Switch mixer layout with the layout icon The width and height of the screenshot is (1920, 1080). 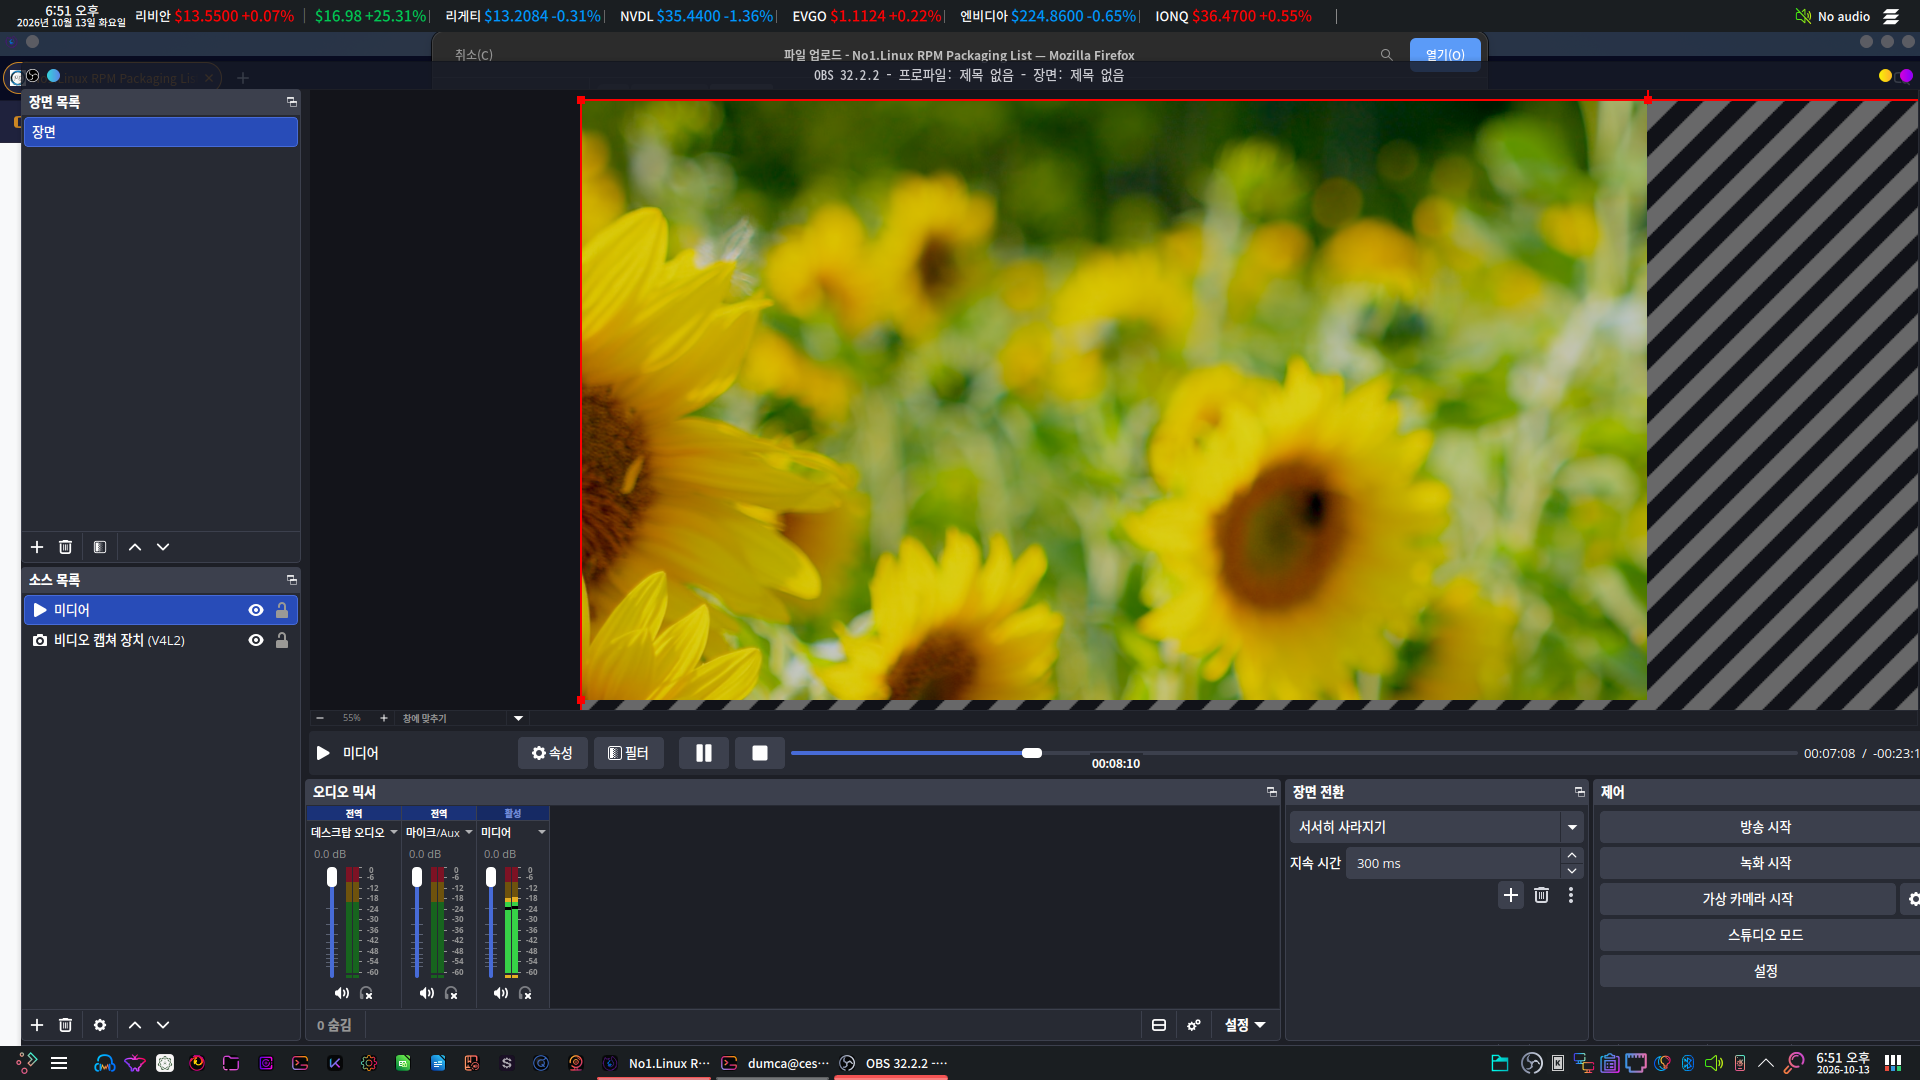pos(1159,1025)
